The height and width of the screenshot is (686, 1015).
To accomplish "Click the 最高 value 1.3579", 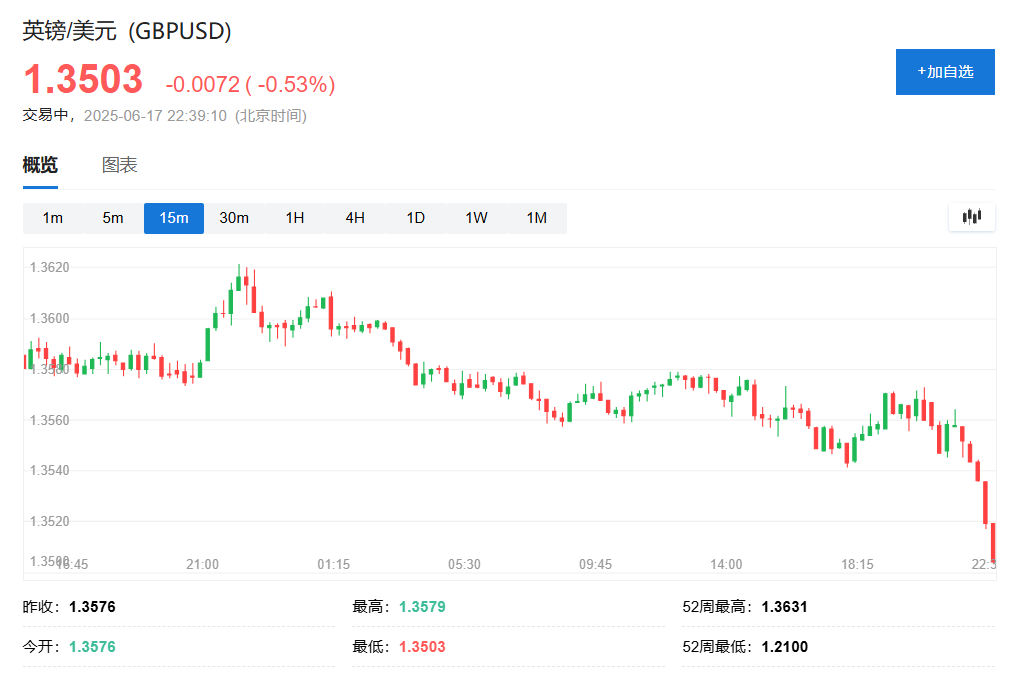I will [422, 607].
